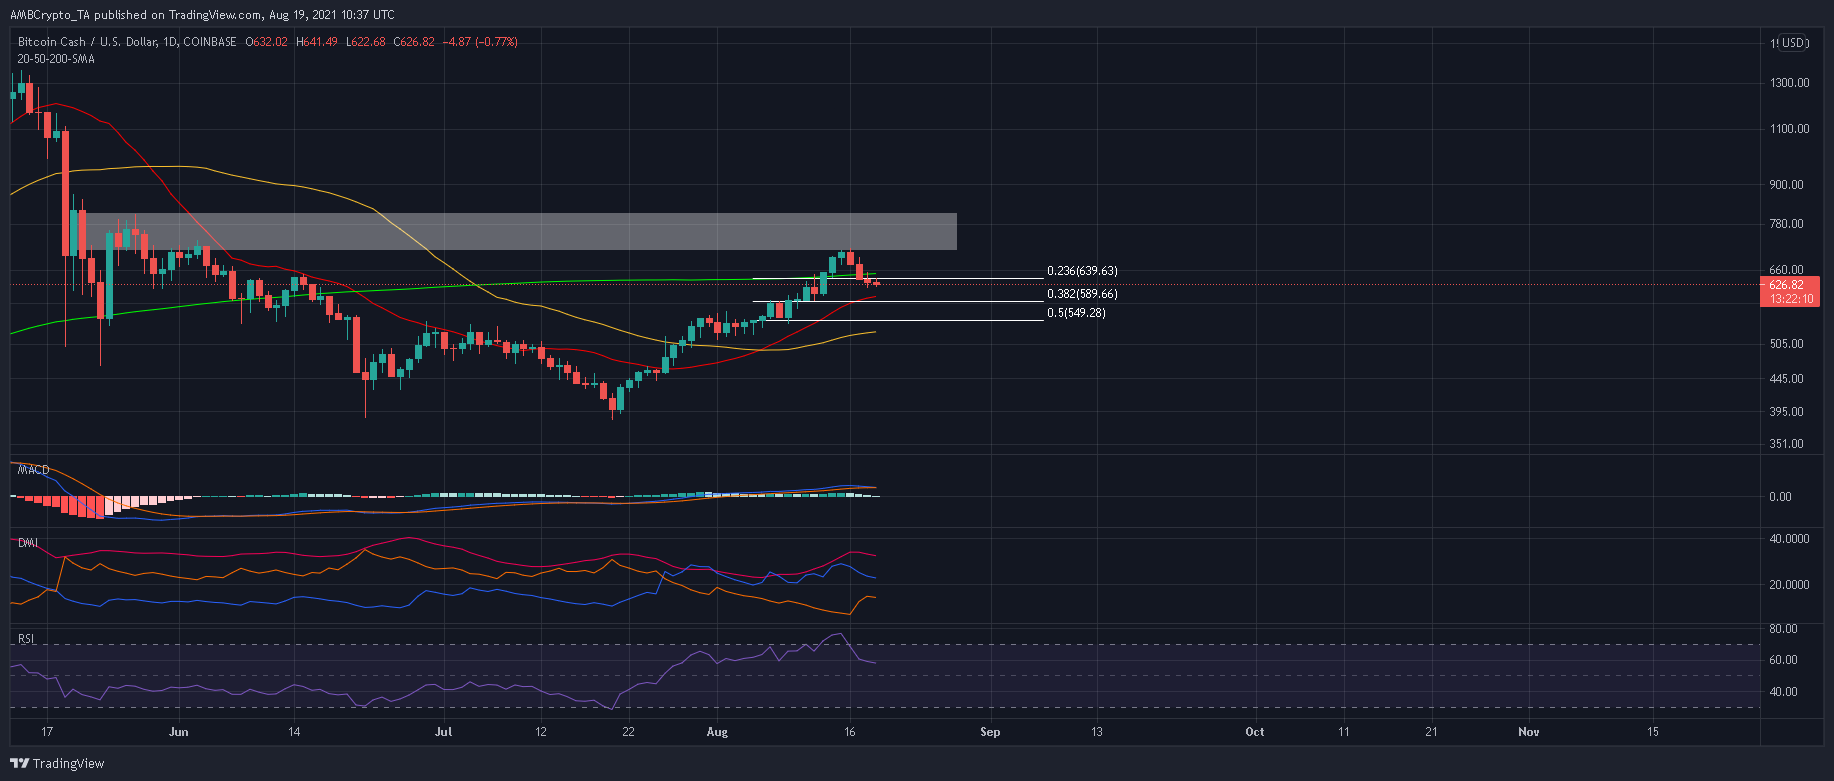The image size is (1834, 781).
Task: Select the gray resistance zone rectangle
Action: [x=520, y=231]
